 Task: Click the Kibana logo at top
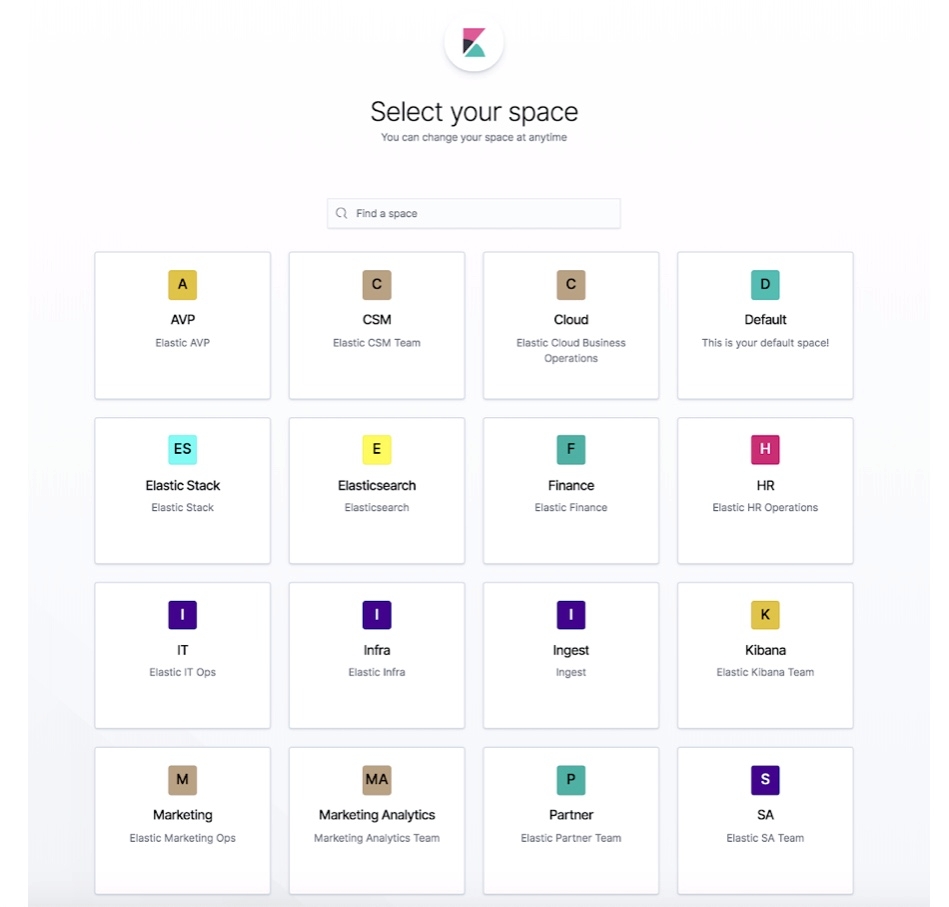(x=474, y=42)
